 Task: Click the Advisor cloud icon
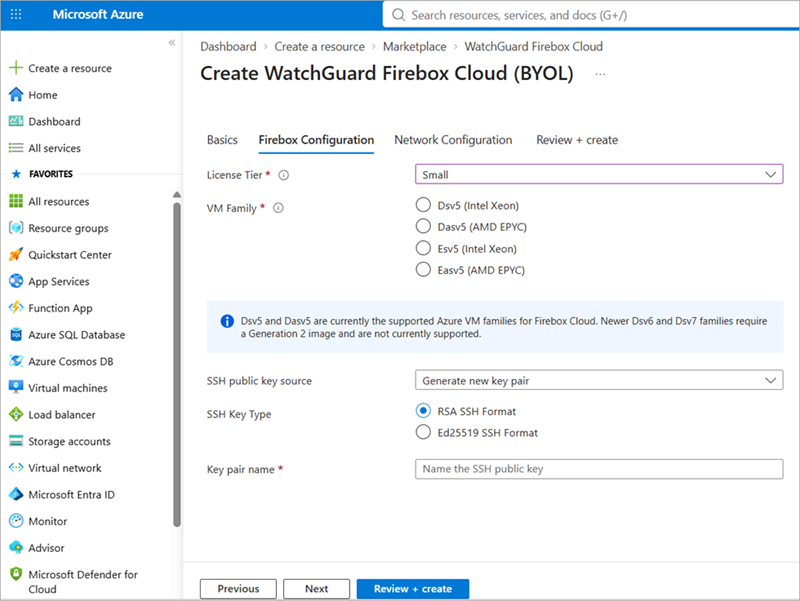(x=16, y=547)
